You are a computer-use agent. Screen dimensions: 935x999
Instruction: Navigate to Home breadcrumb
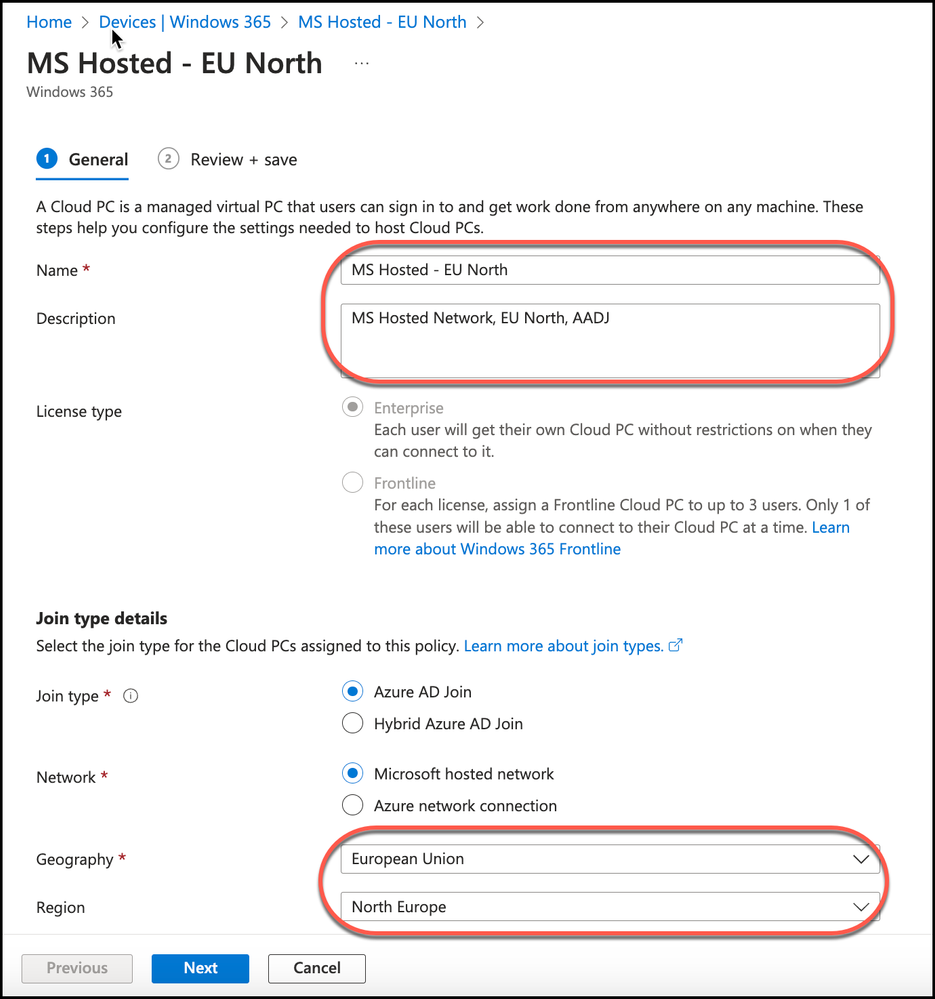coord(49,22)
